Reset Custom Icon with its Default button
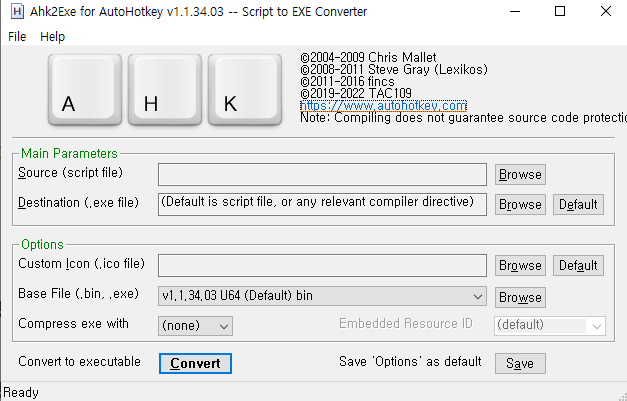Image resolution: width=627 pixels, height=401 pixels. (578, 266)
